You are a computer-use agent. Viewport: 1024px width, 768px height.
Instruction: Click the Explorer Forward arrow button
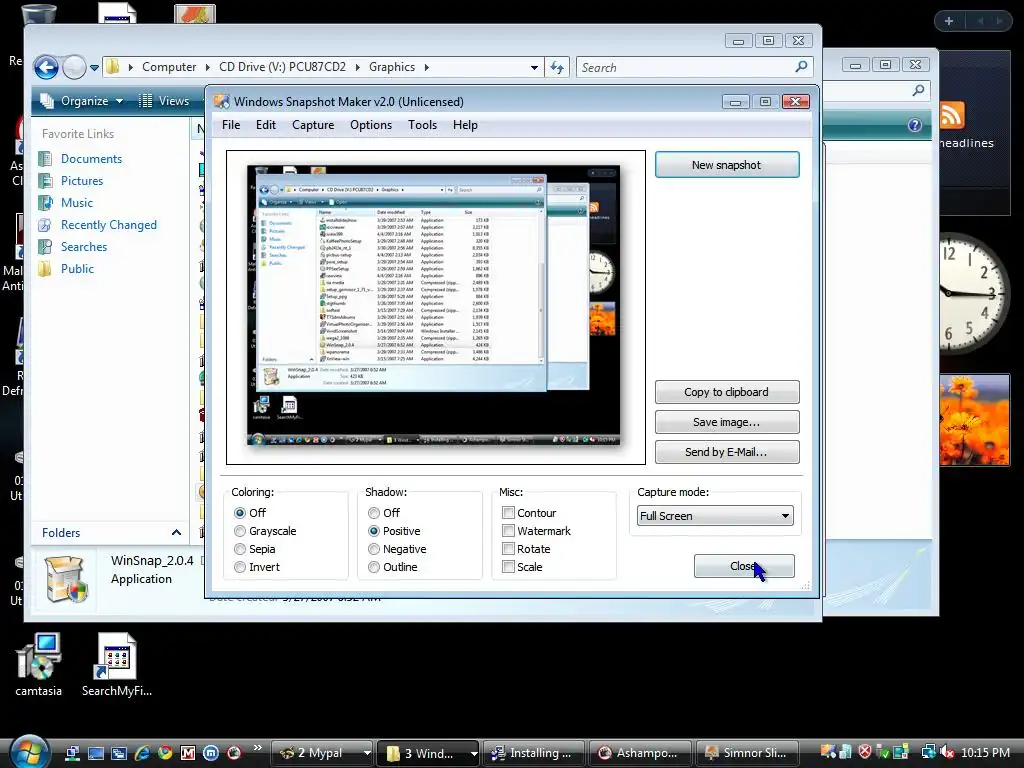coord(74,67)
